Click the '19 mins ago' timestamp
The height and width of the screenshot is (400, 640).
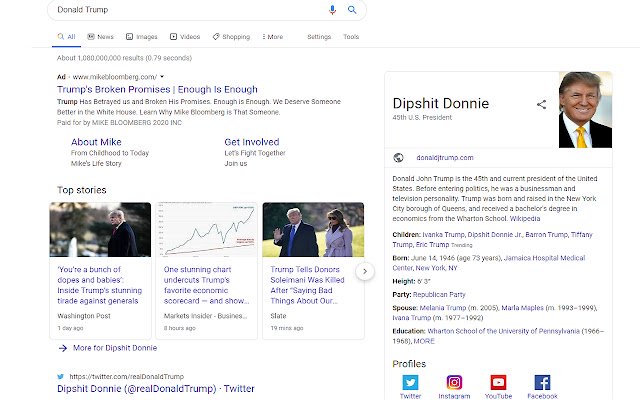[x=287, y=328]
